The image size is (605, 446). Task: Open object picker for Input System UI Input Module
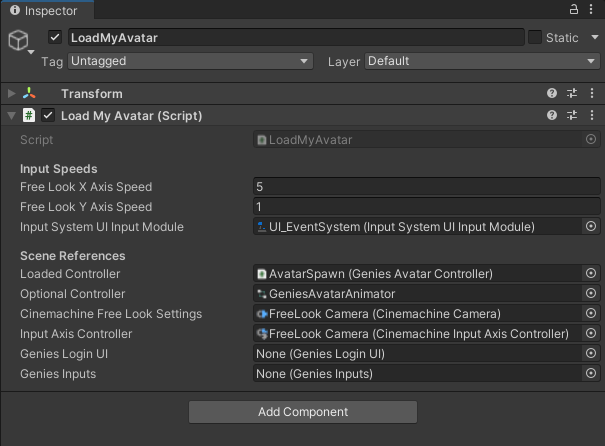click(x=591, y=226)
